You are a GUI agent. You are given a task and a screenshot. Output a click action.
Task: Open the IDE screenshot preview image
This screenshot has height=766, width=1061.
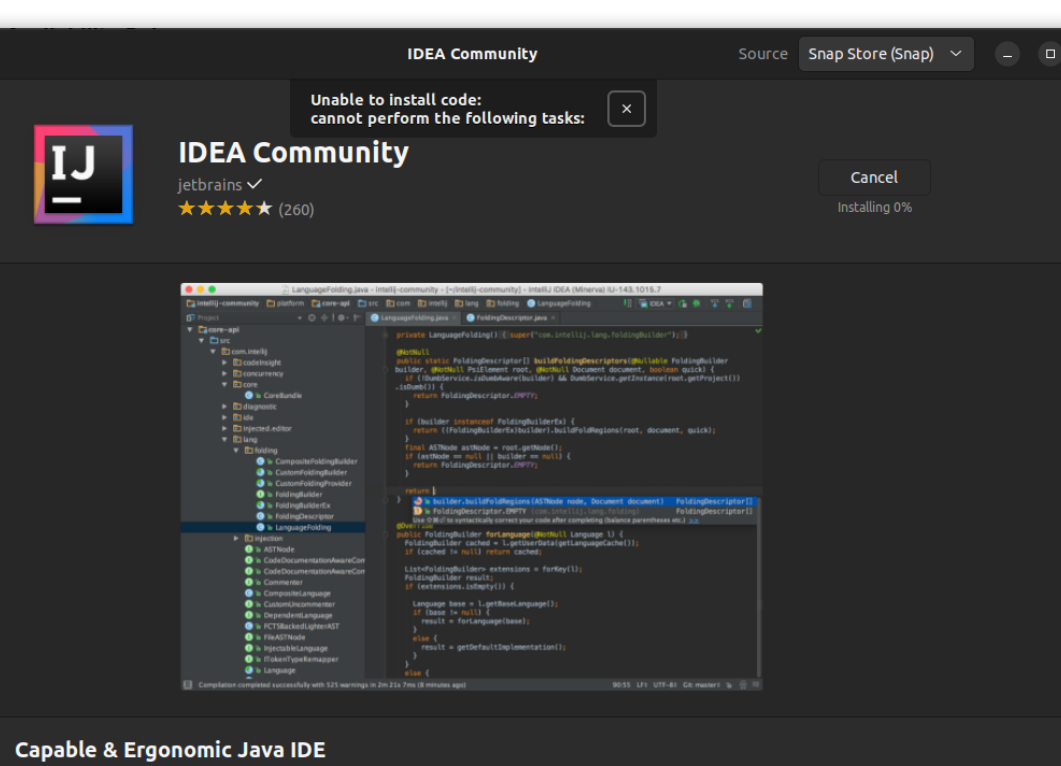tap(472, 487)
